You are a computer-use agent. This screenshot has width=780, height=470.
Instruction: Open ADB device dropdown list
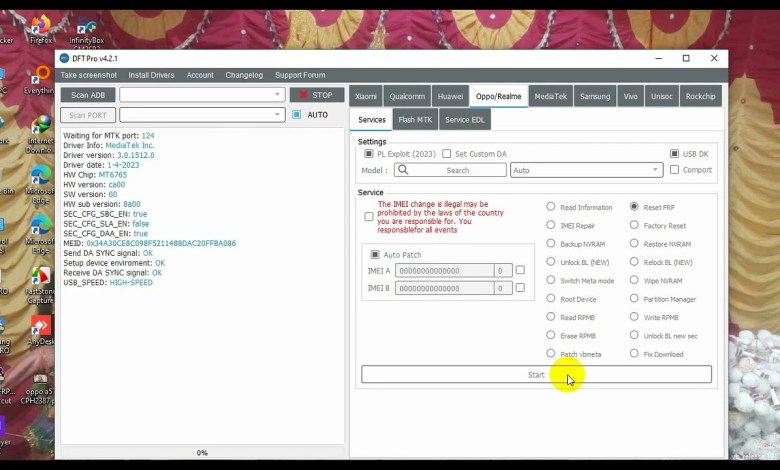277,94
